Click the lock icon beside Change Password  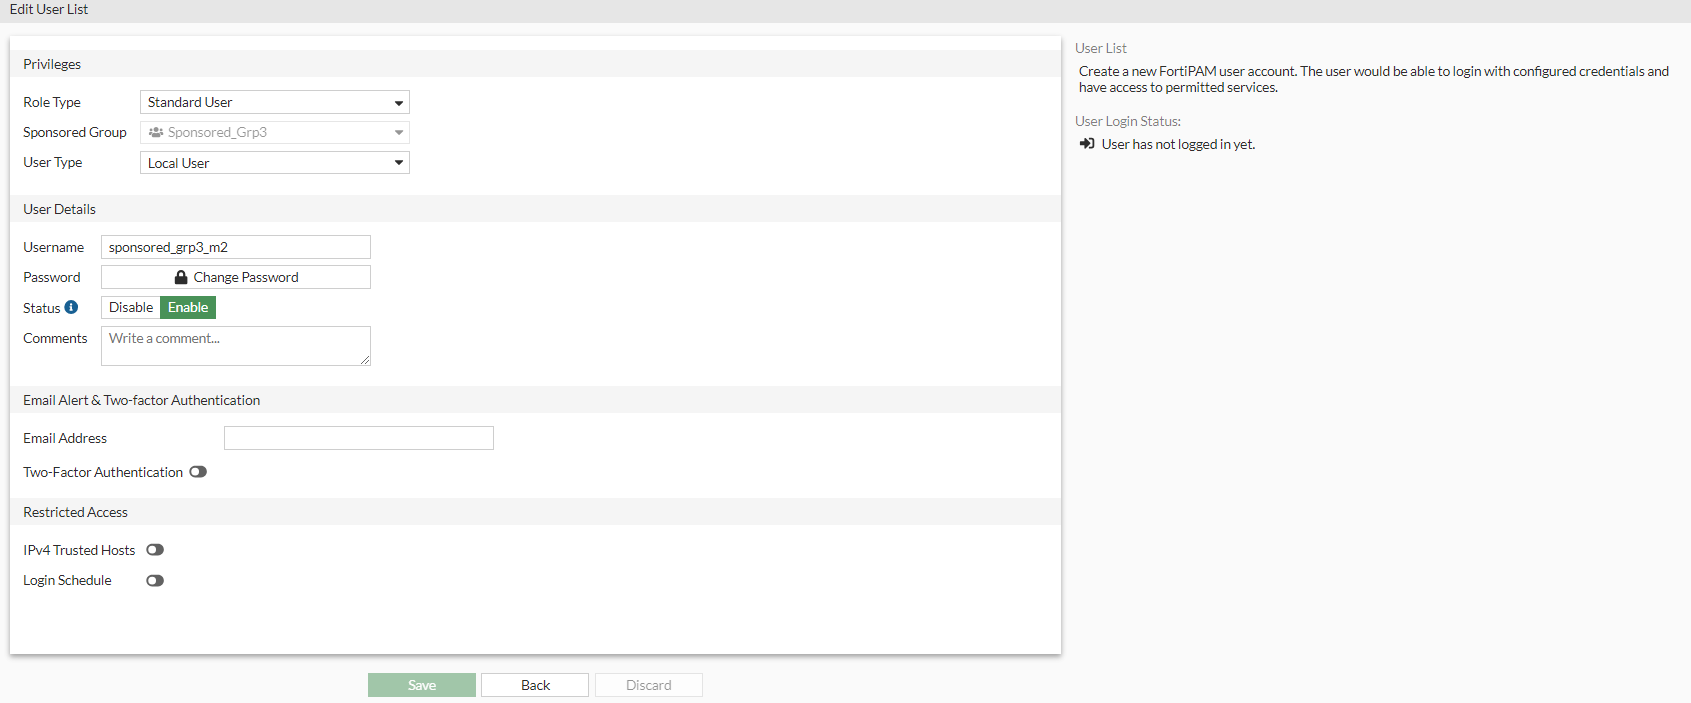181,277
